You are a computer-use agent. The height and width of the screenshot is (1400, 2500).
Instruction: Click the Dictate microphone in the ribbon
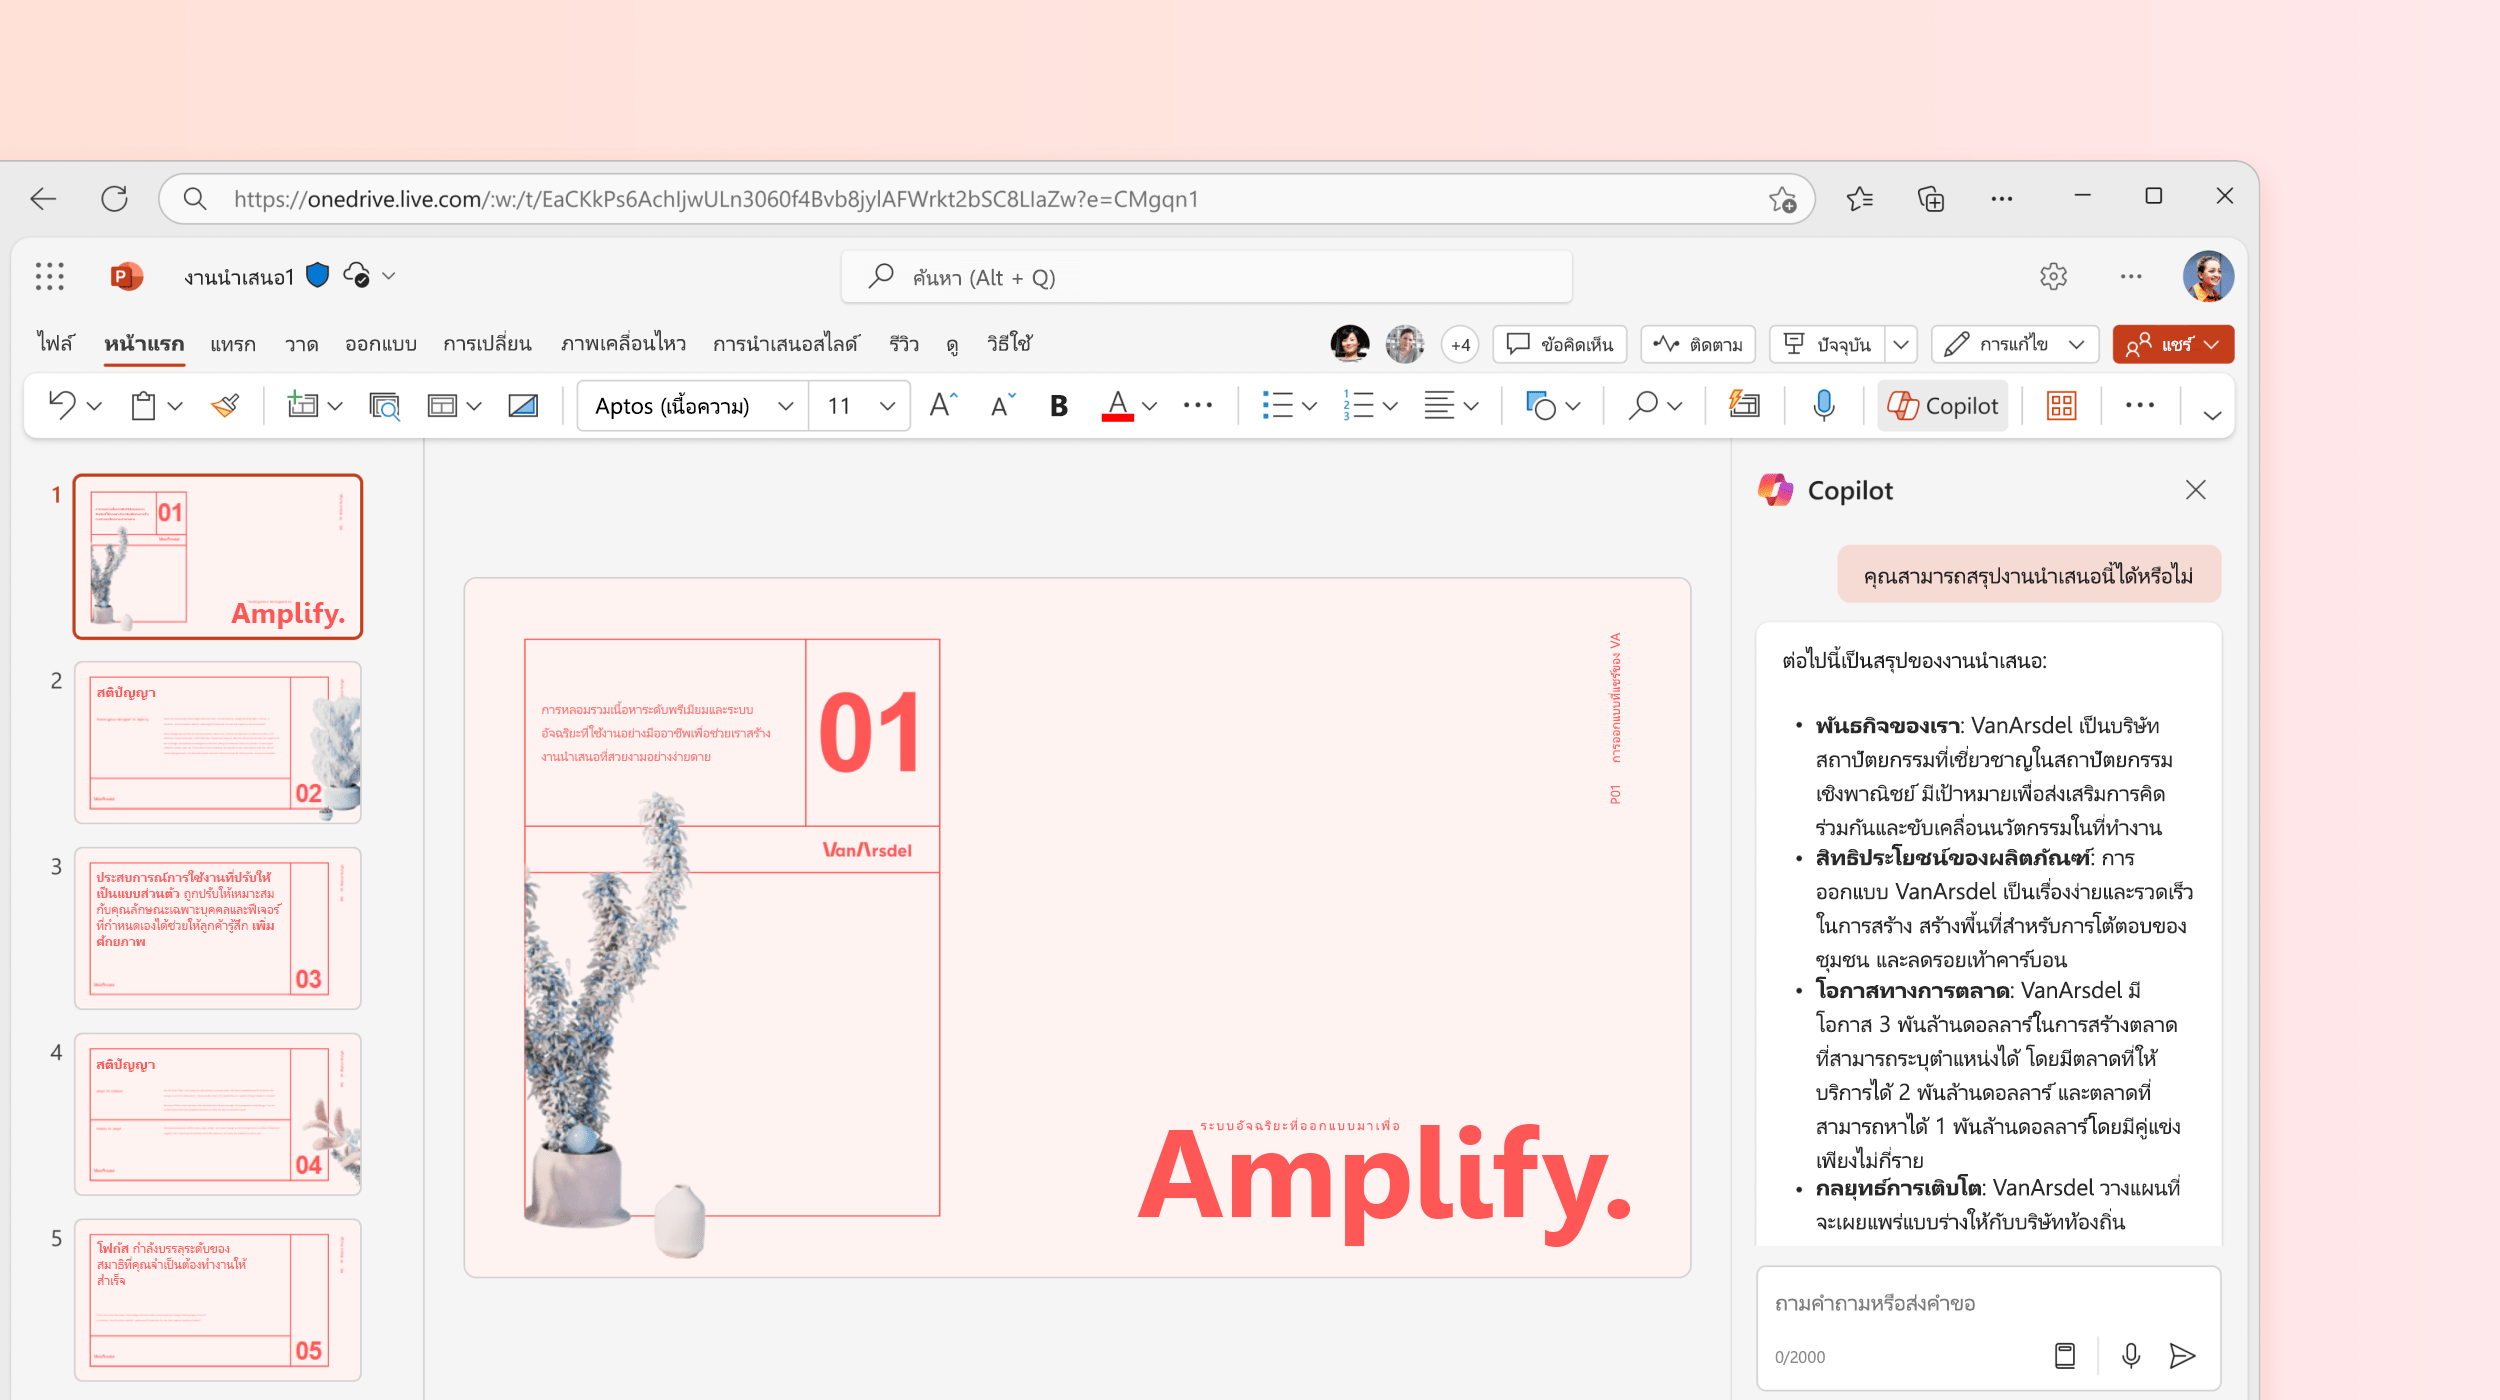pos(1824,405)
